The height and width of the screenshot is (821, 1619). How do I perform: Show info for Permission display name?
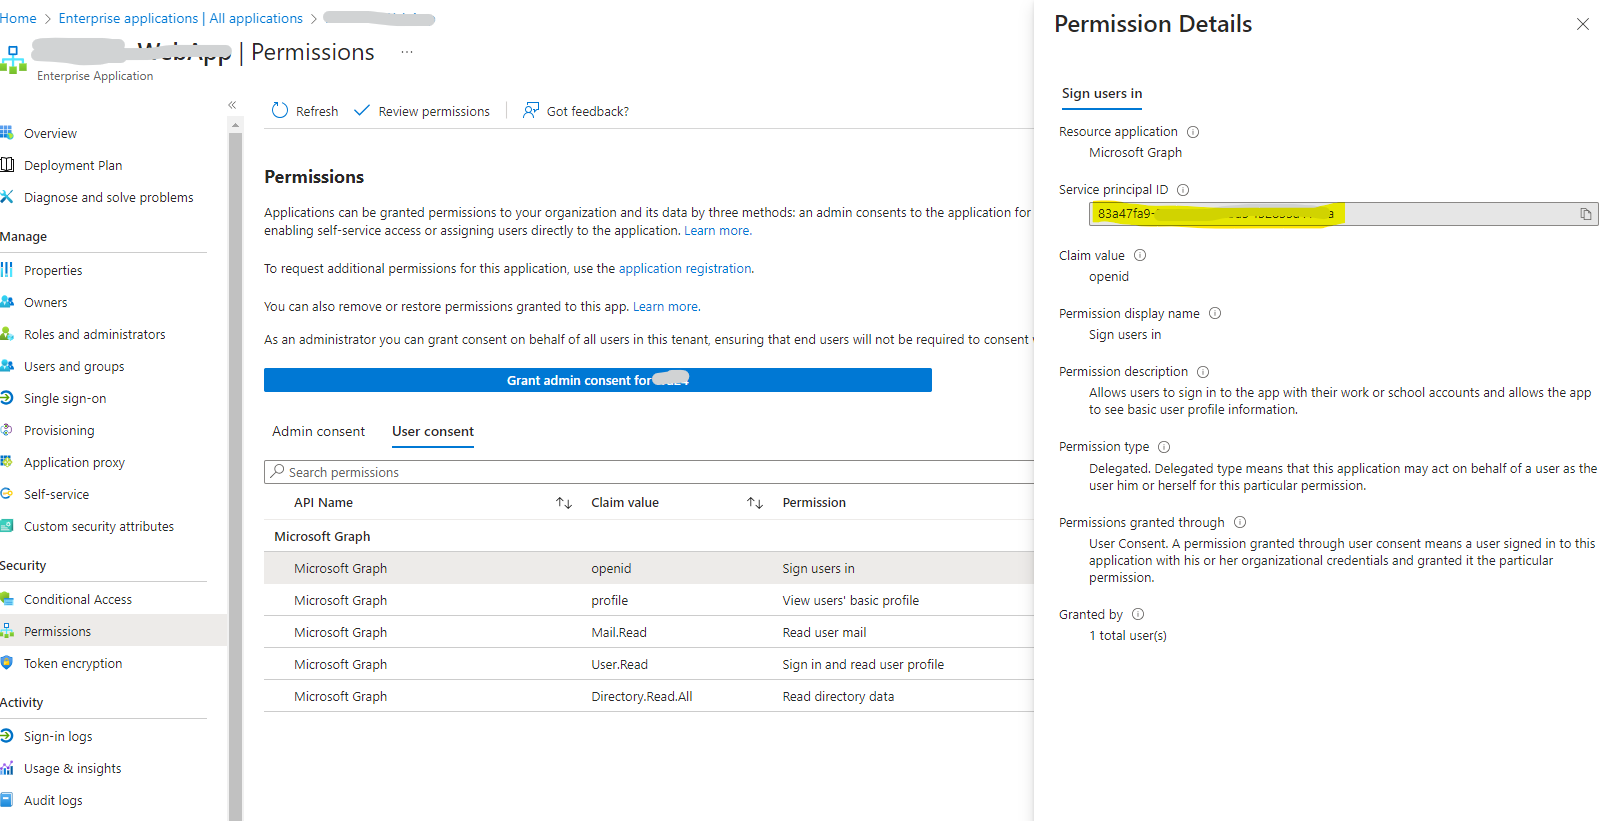click(x=1215, y=313)
